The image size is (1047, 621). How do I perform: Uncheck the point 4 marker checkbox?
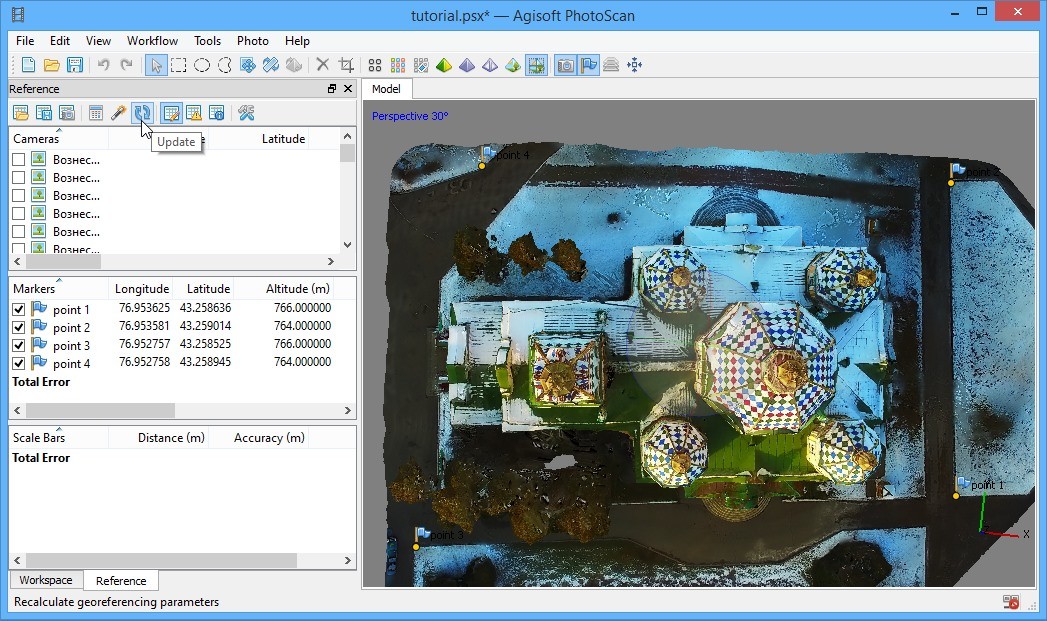pyautogui.click(x=19, y=363)
